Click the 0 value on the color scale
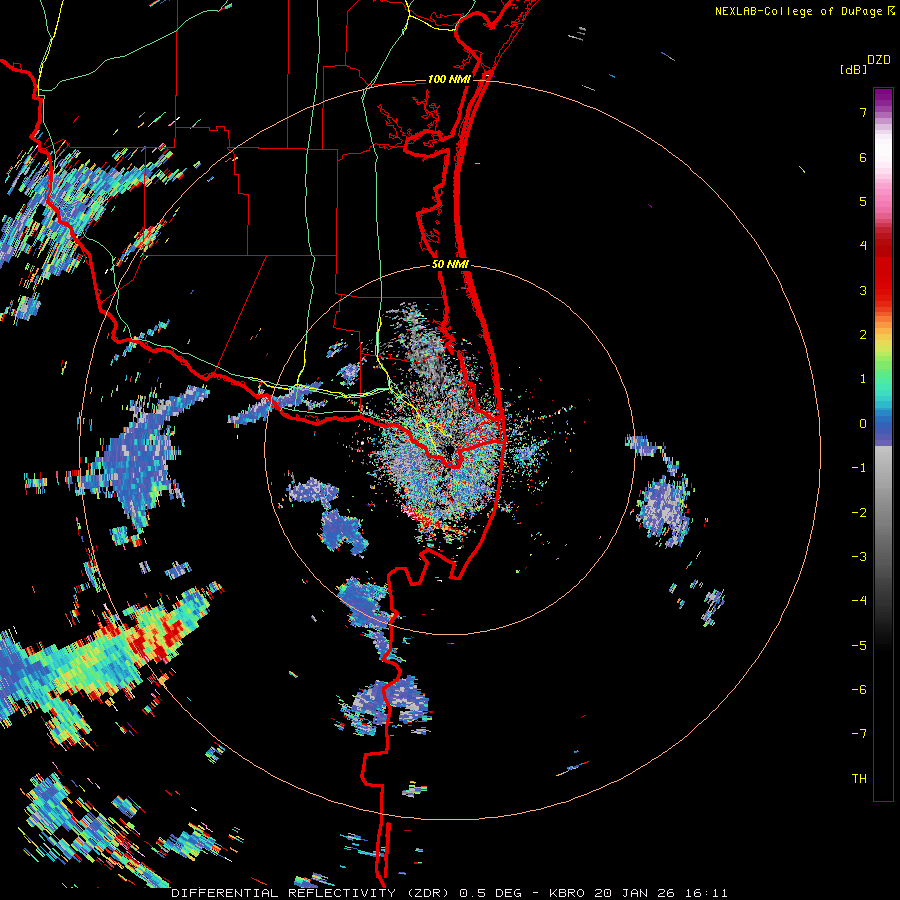Image resolution: width=900 pixels, height=900 pixels. [x=863, y=424]
